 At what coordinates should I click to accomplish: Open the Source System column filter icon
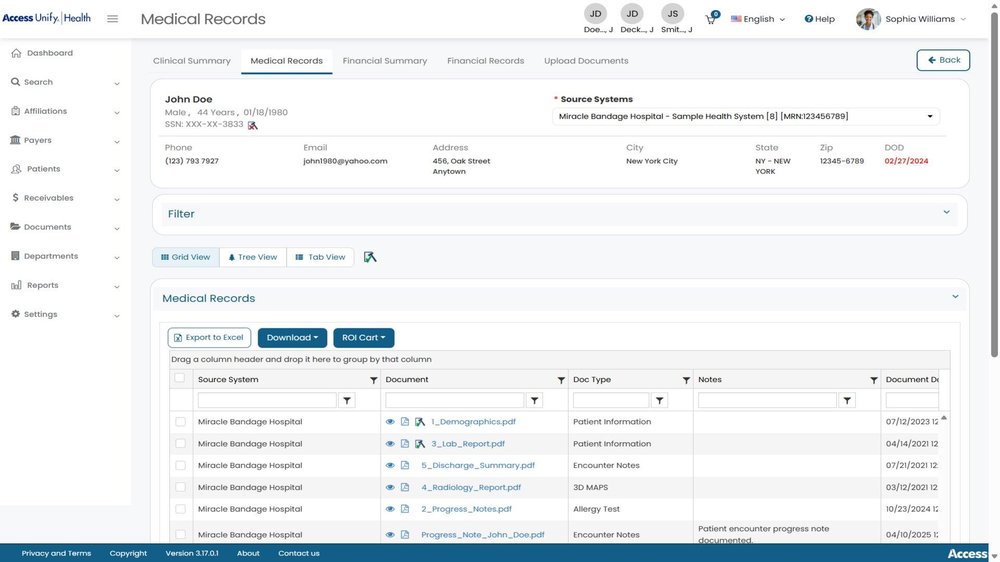click(373, 380)
